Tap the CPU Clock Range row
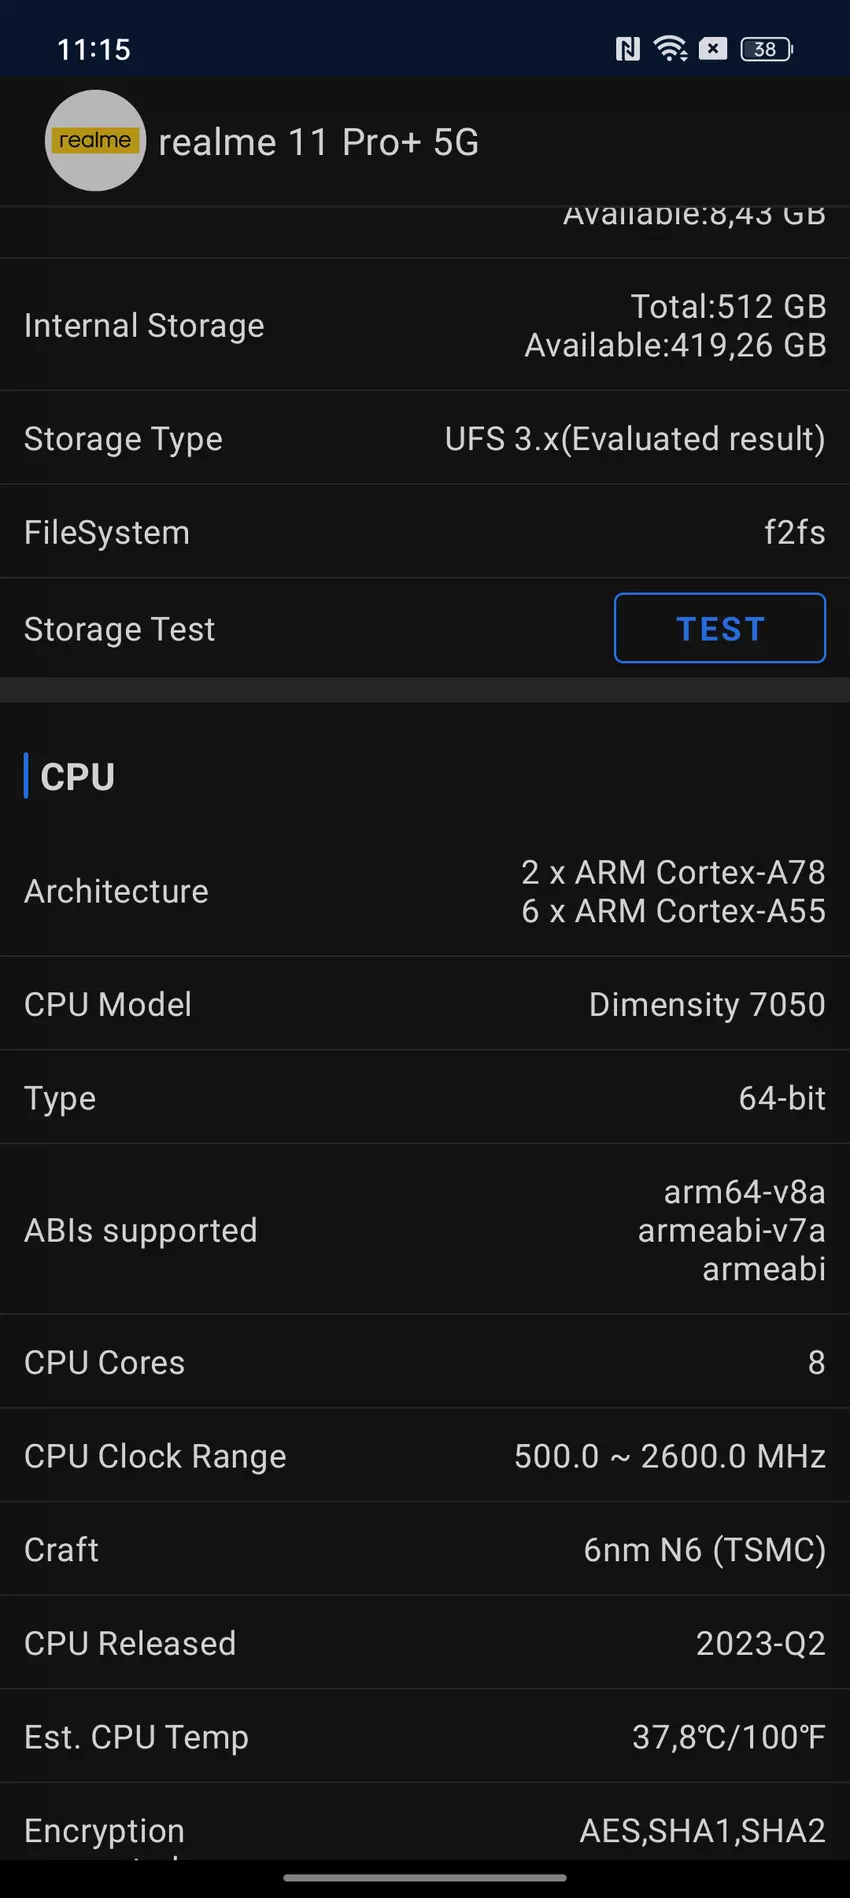850x1898 pixels. (x=425, y=1456)
